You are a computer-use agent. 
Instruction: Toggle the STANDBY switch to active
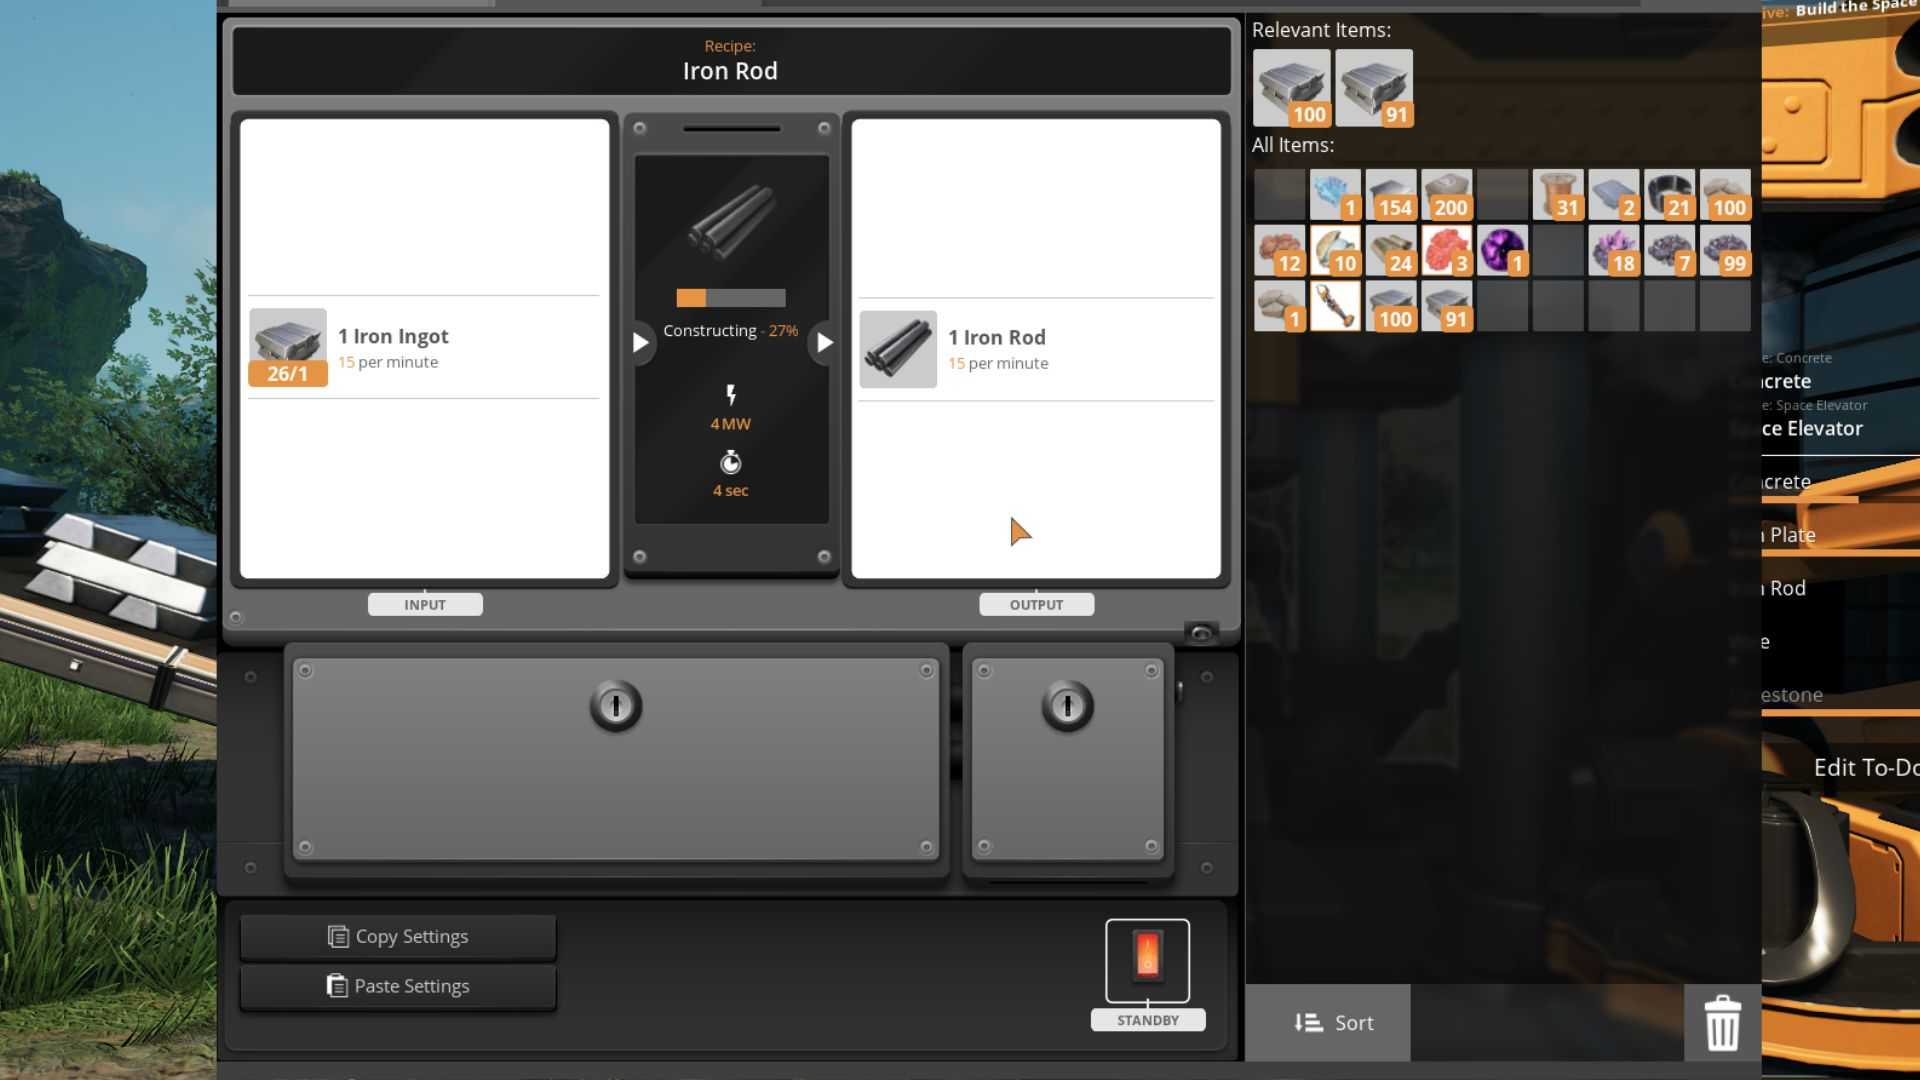(x=1146, y=959)
